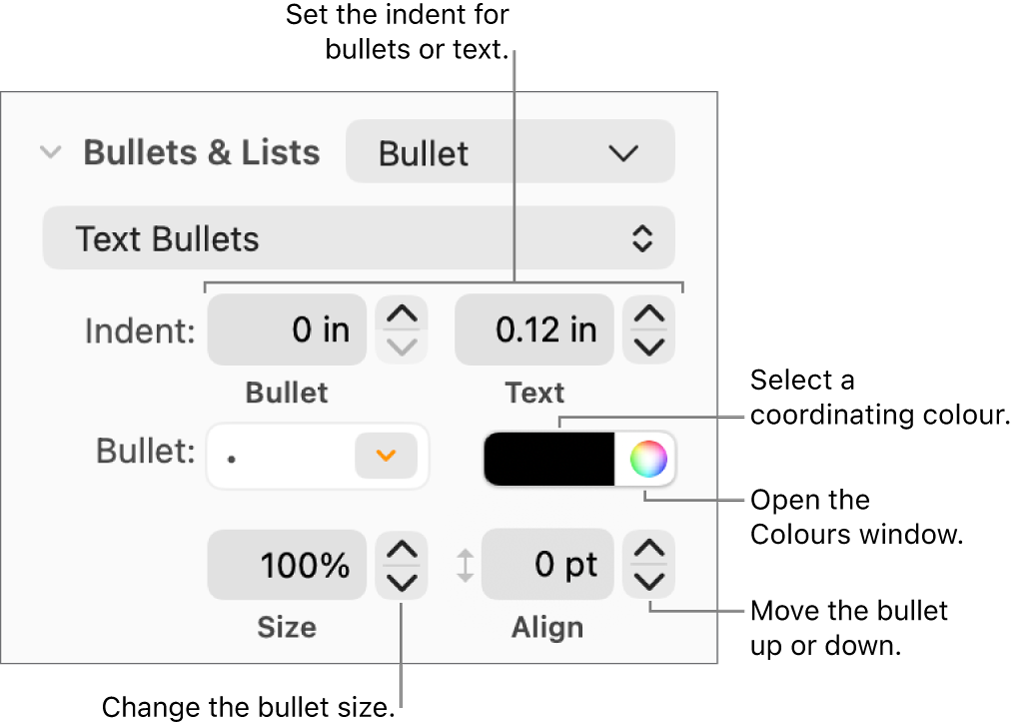
Task: Click the down arrow beside 0 in
Action: 401,344
